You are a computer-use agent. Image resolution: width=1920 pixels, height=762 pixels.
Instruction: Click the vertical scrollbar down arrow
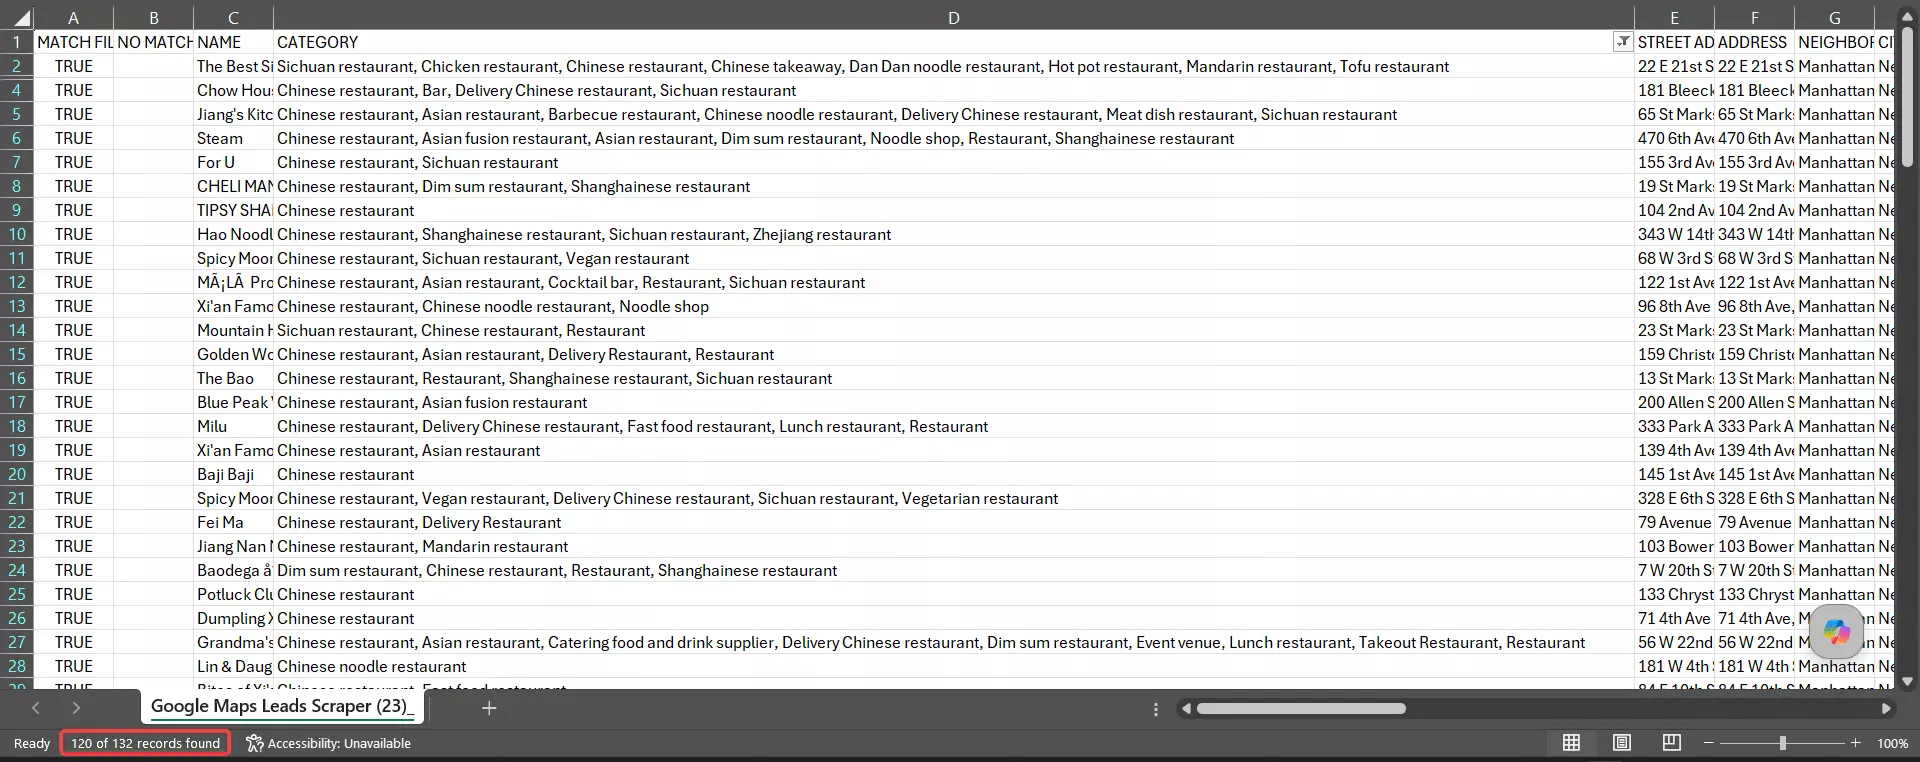click(x=1907, y=681)
